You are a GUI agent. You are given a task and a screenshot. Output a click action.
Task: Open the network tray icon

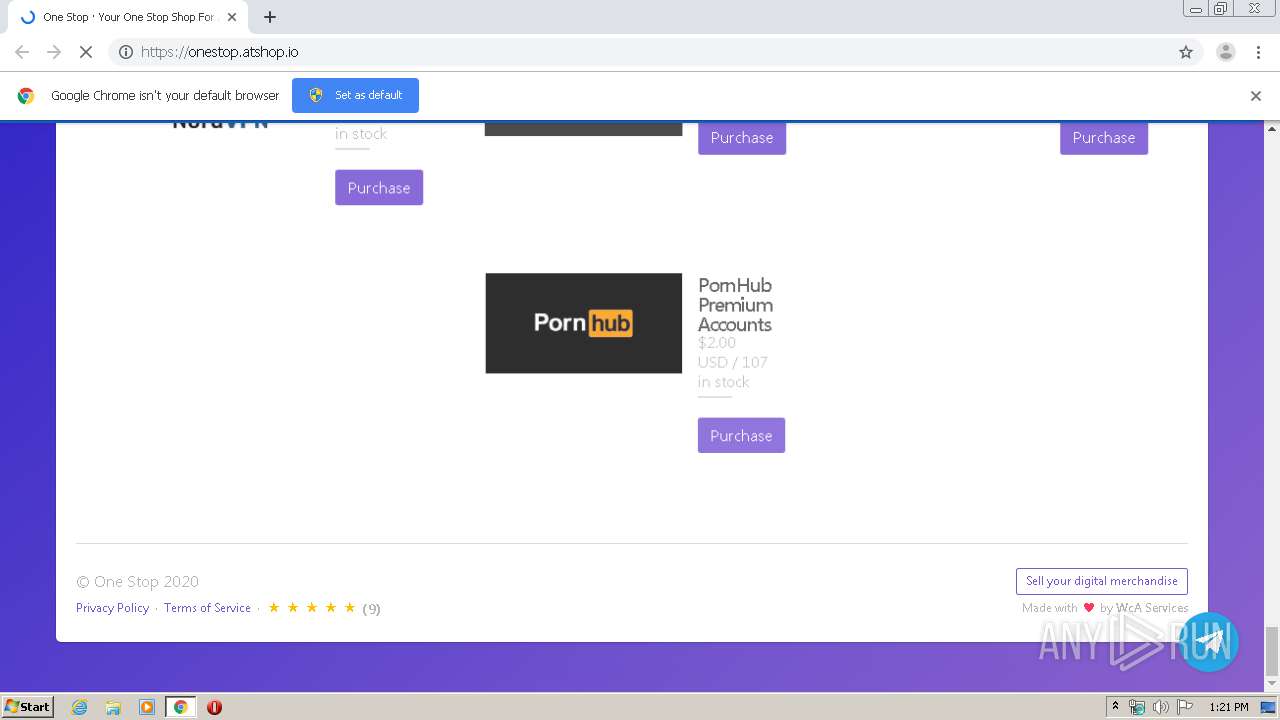(1137, 707)
